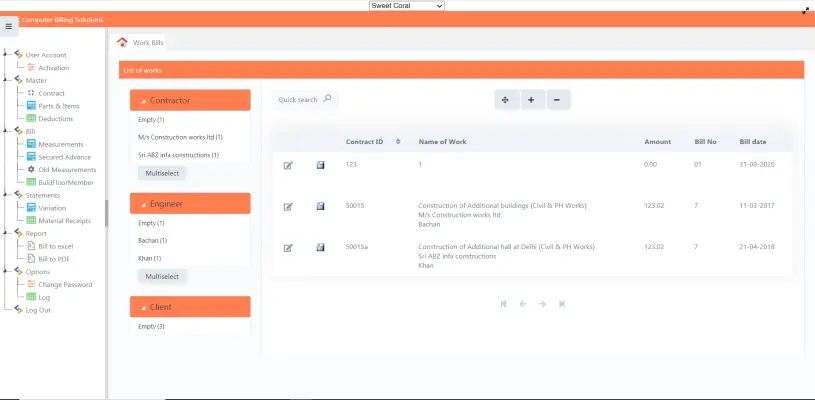
Task: Click the Quick search field
Action: [305, 99]
